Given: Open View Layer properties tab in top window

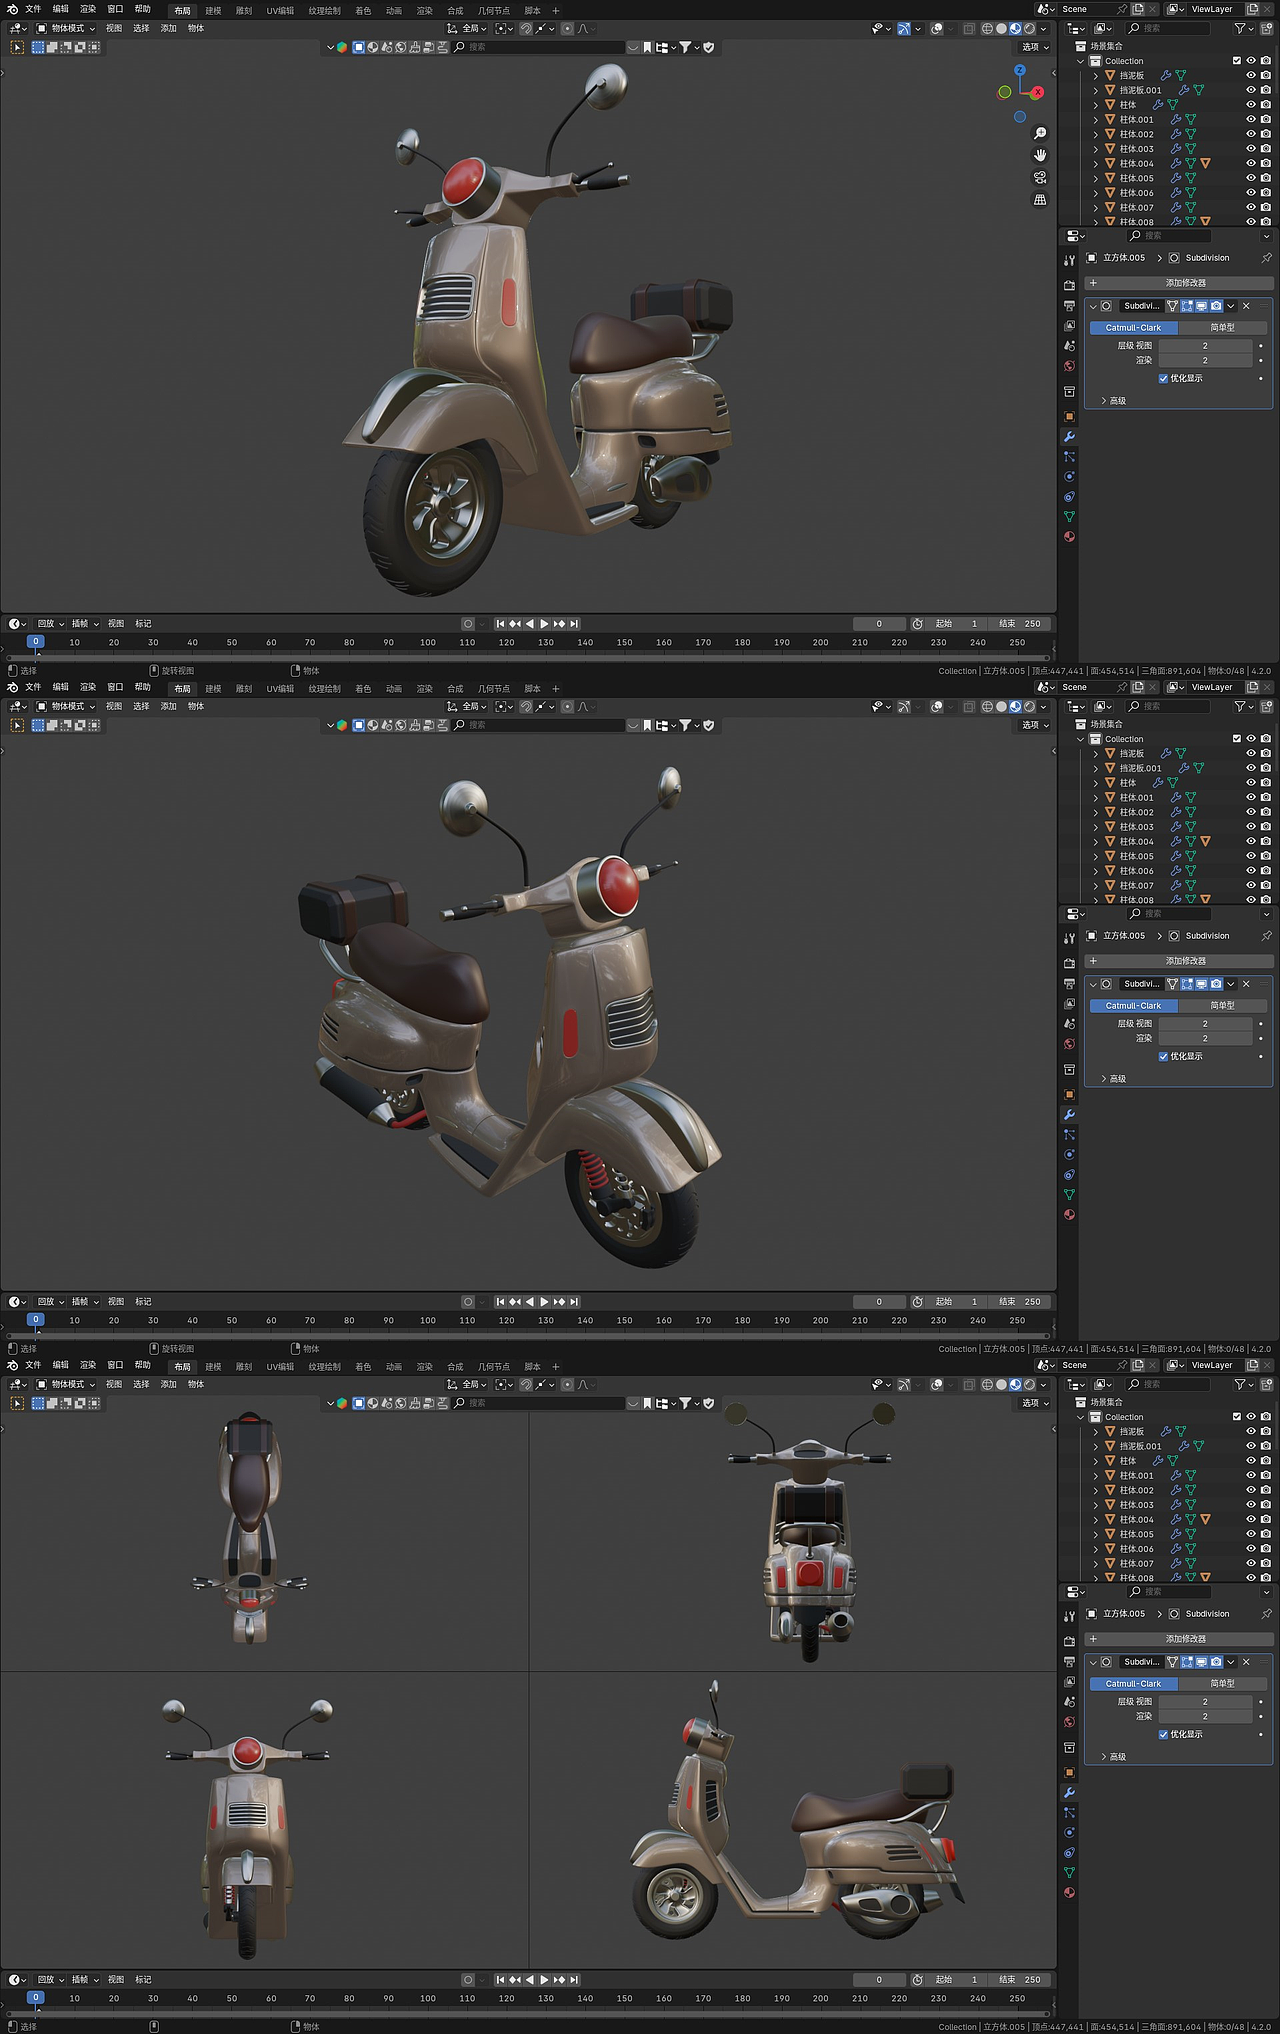Looking at the screenshot, I should [x=1069, y=326].
